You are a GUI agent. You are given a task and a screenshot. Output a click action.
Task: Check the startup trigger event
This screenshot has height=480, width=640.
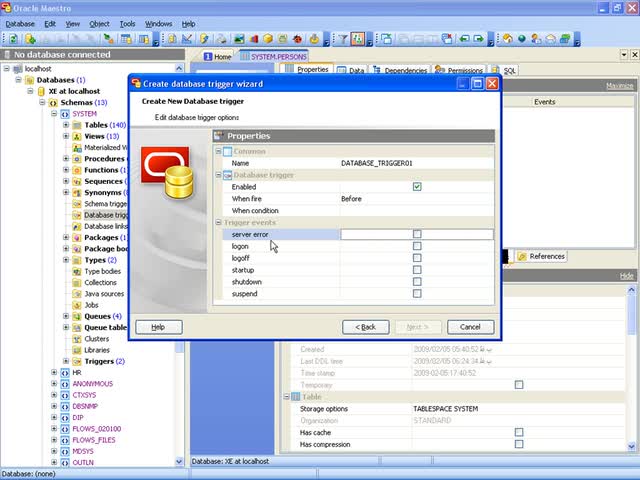tap(417, 269)
